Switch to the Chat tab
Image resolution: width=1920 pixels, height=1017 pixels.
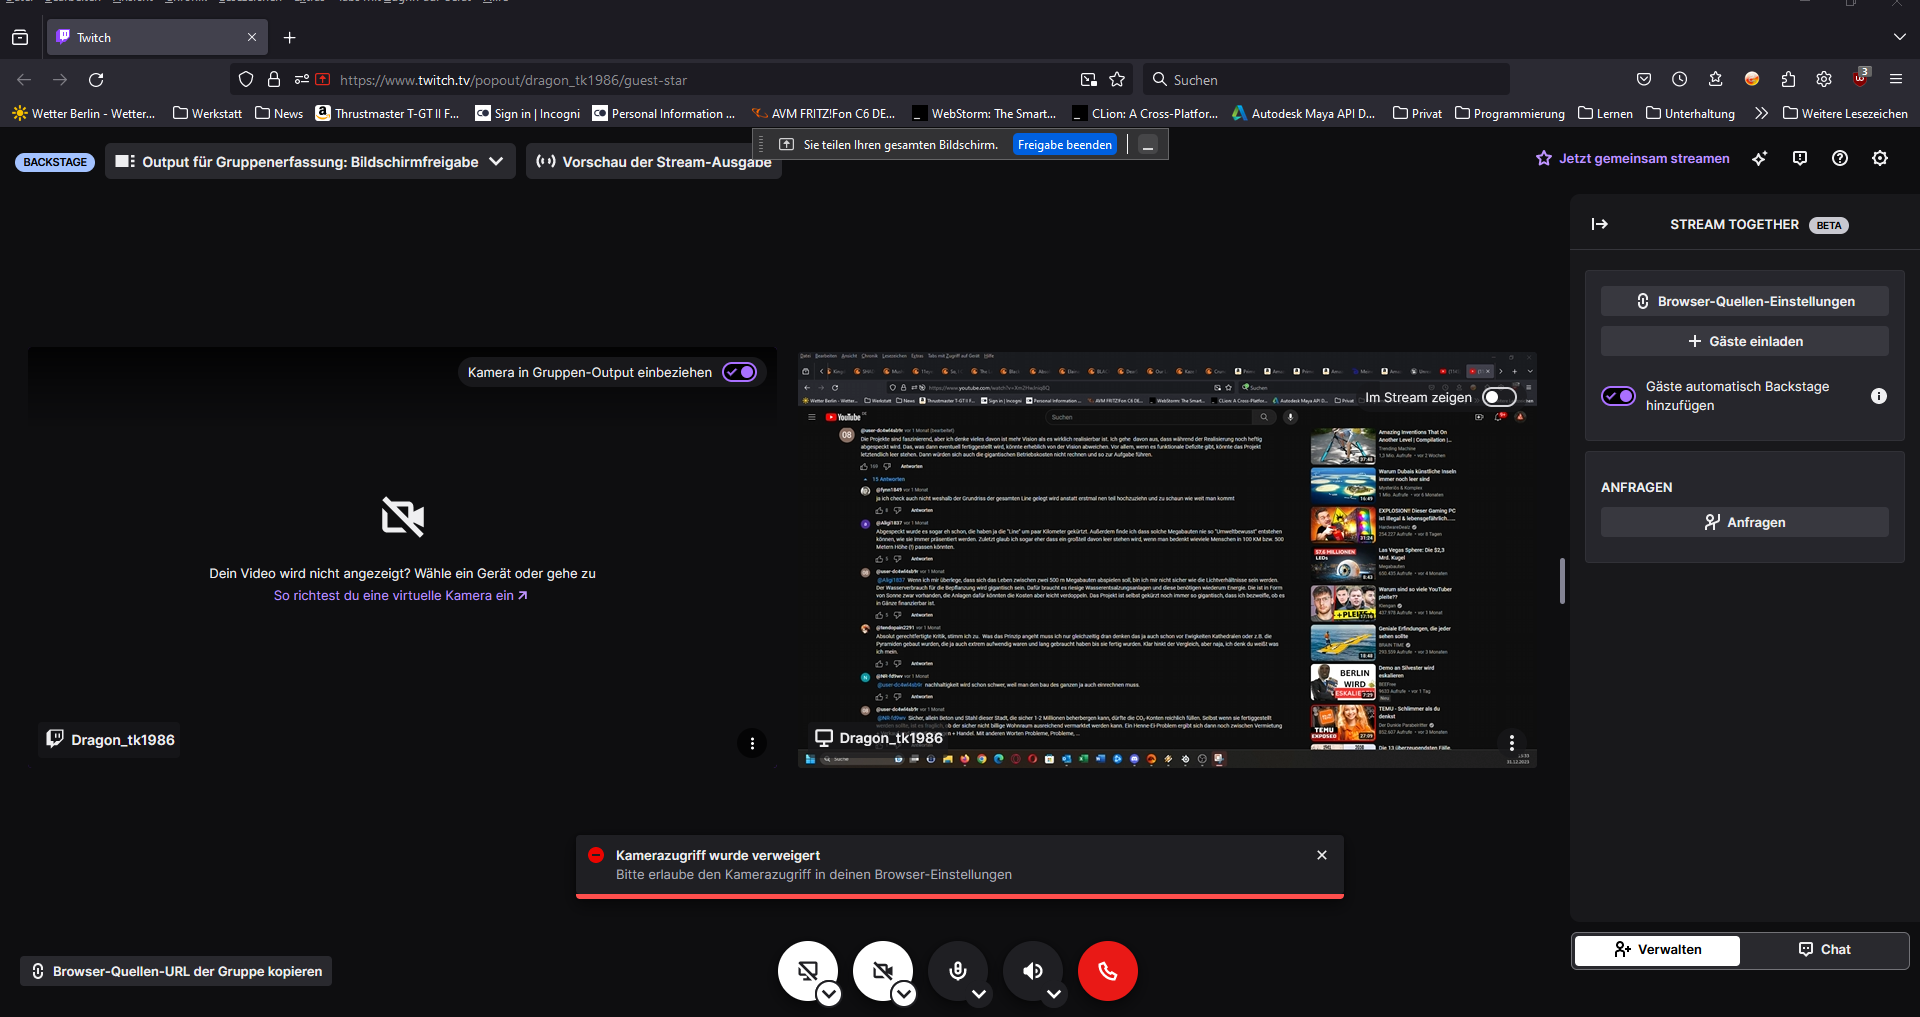click(1824, 949)
